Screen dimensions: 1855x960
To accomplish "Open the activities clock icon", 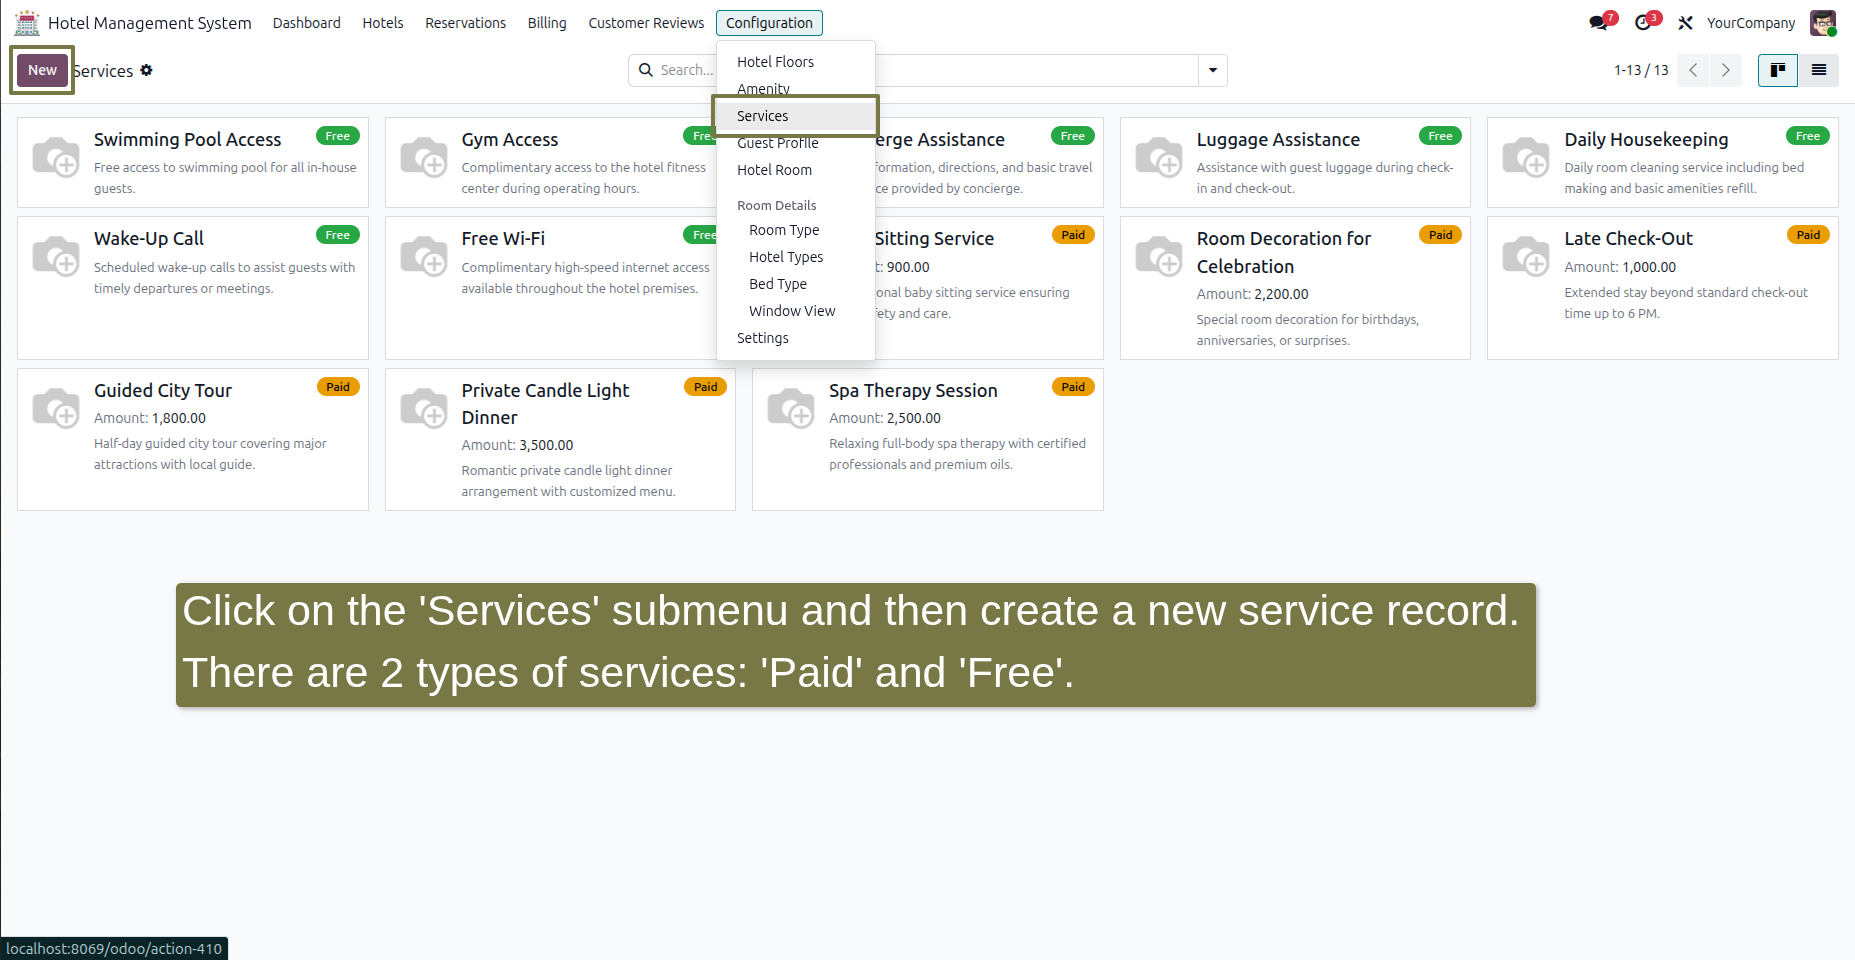I will [x=1643, y=22].
